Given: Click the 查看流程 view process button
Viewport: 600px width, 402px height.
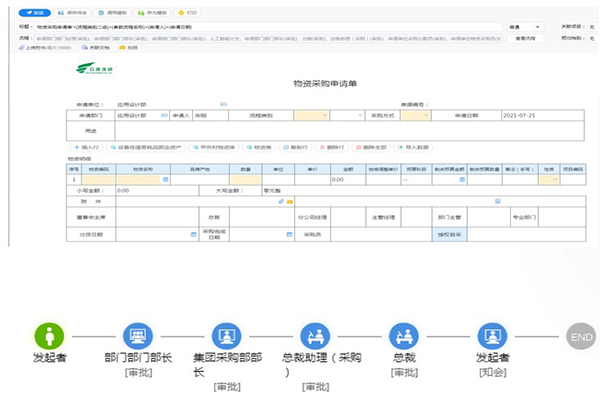Looking at the screenshot, I should point(526,38).
